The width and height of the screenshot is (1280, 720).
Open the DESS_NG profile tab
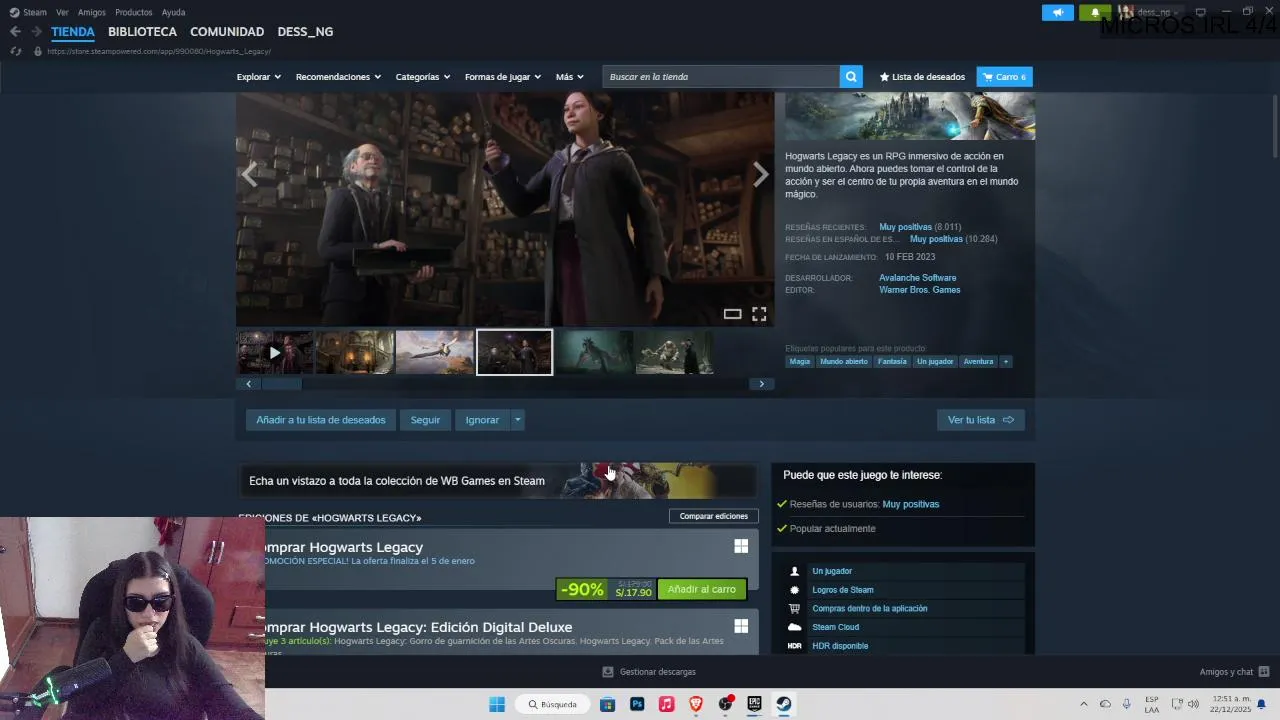click(x=305, y=32)
